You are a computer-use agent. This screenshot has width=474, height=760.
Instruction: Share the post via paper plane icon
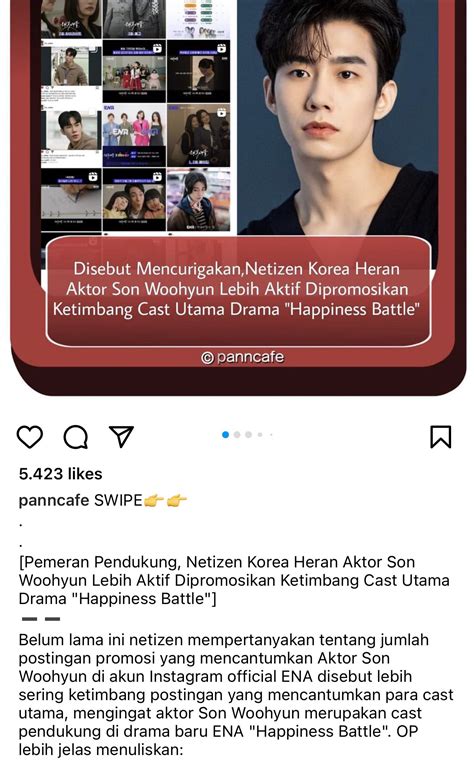[x=121, y=436]
